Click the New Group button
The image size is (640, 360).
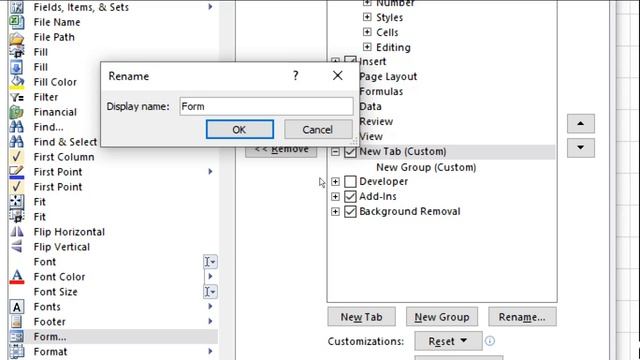[442, 317]
